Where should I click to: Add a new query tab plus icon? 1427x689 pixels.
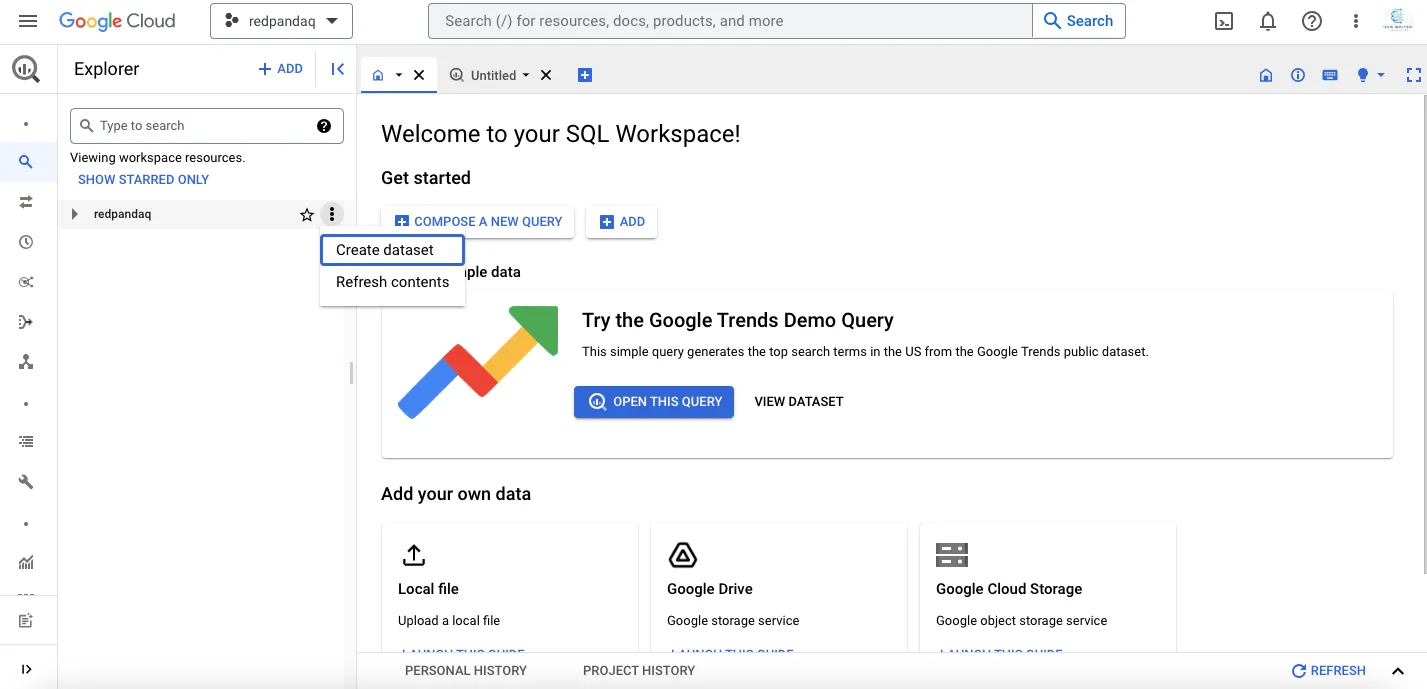[585, 75]
